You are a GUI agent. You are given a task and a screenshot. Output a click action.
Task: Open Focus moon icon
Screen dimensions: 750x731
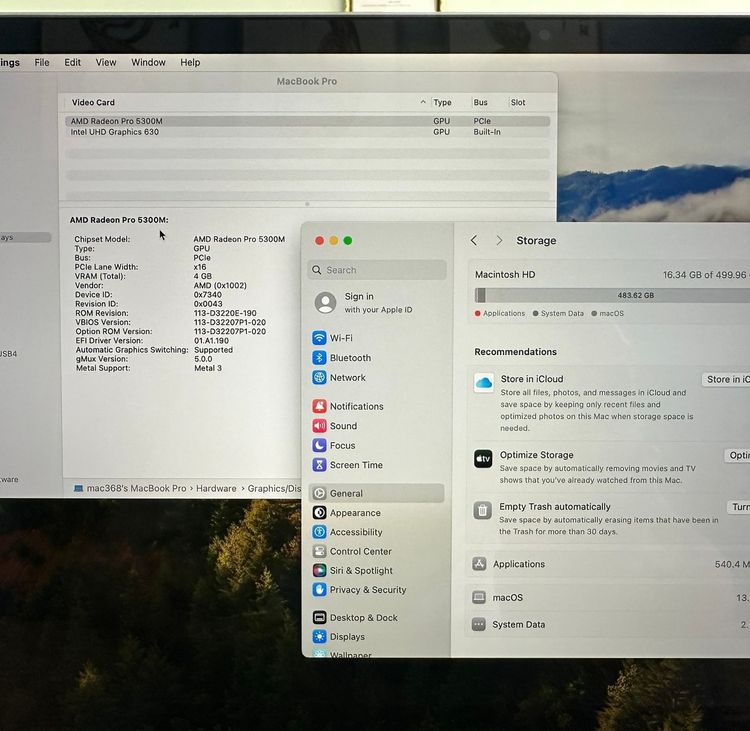319,445
